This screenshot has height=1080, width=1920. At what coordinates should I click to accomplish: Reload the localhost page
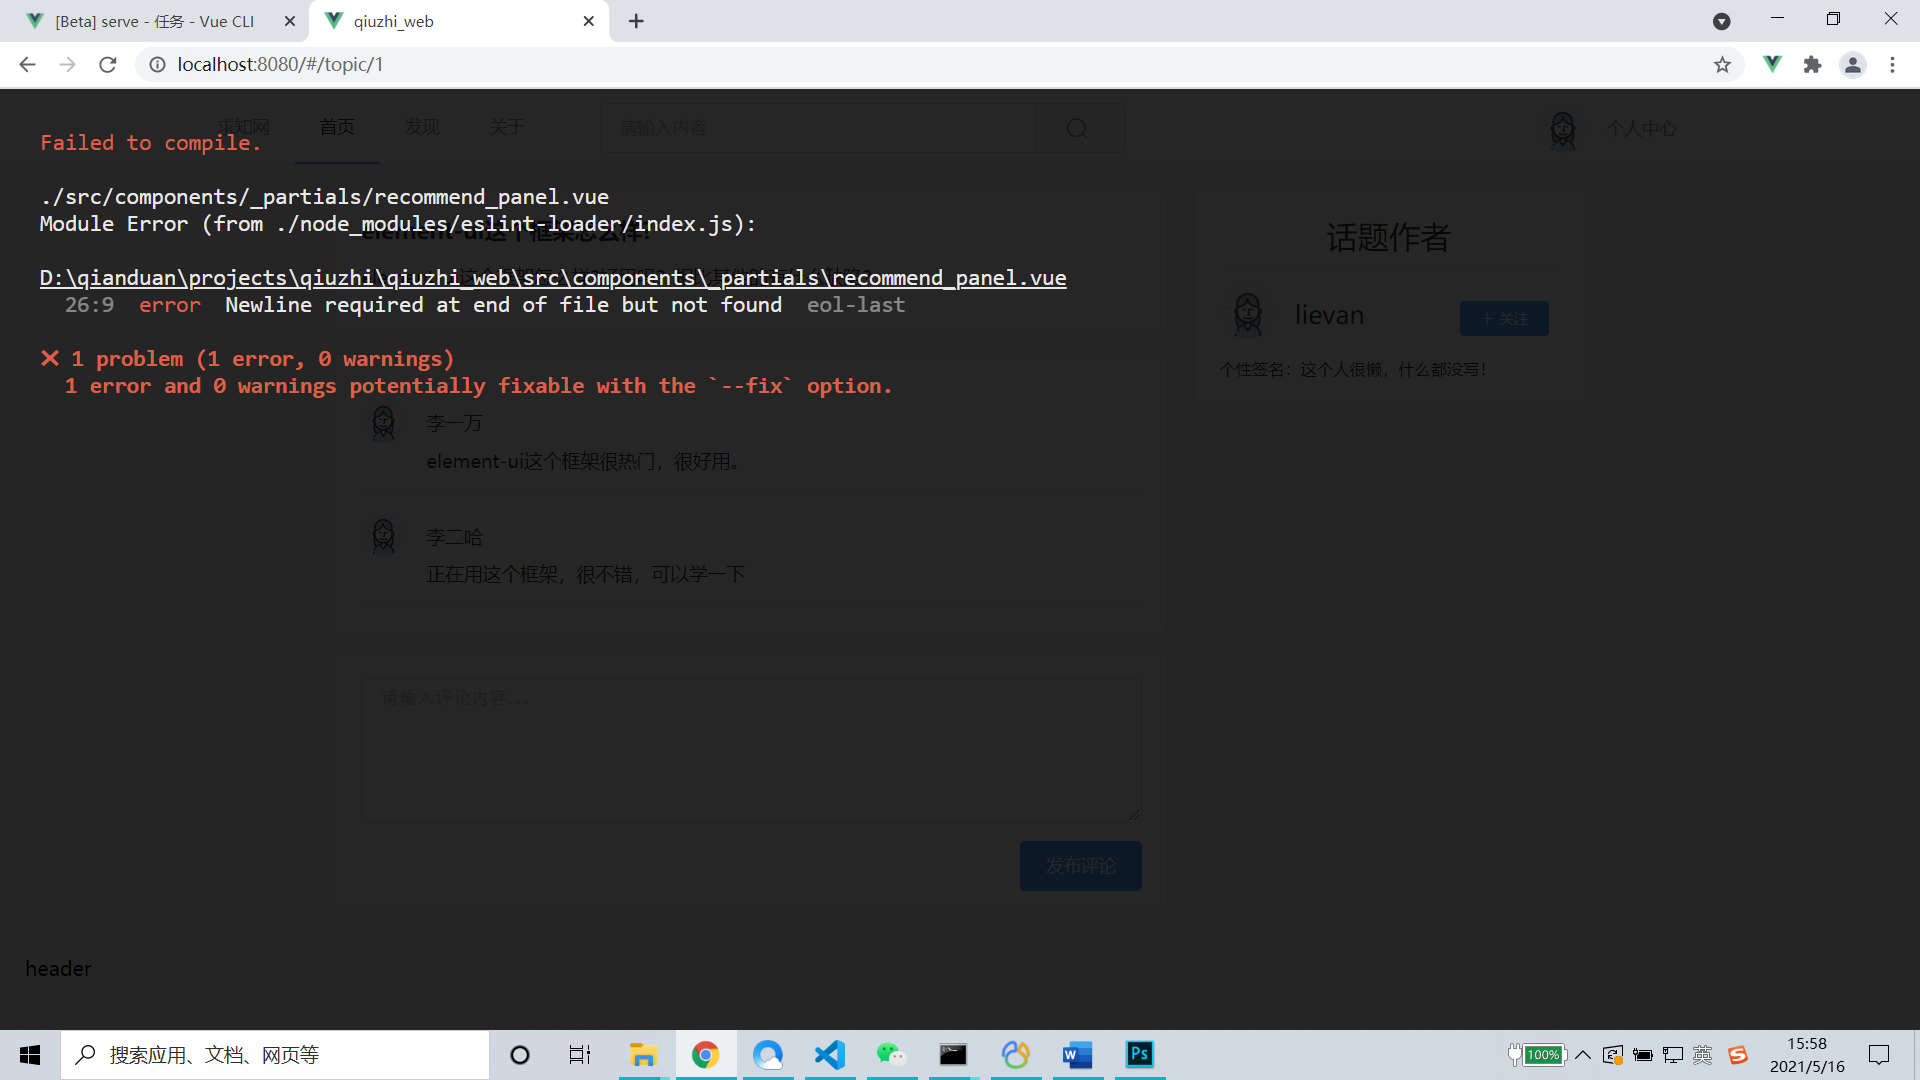coord(108,65)
